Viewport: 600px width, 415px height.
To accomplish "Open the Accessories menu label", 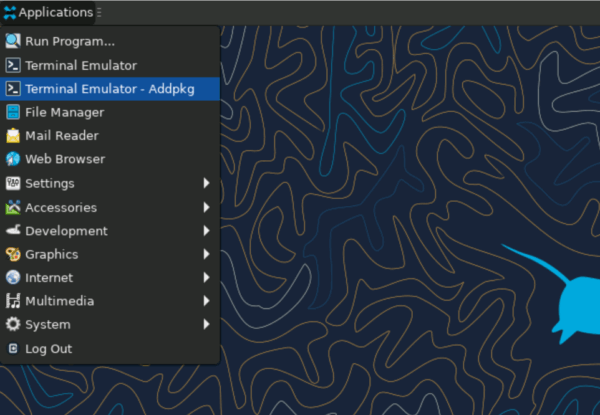I will coord(61,207).
